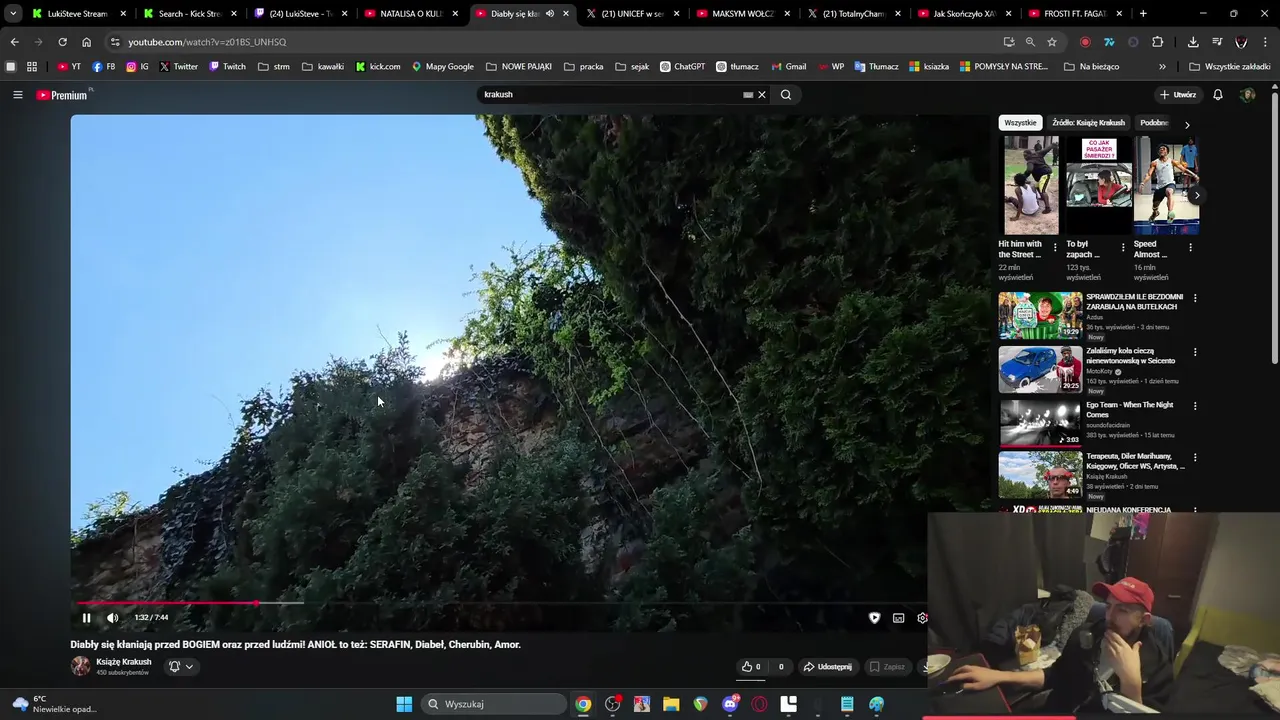Open the 'Twitch' bookmark
The width and height of the screenshot is (1280, 720).
(x=227, y=67)
